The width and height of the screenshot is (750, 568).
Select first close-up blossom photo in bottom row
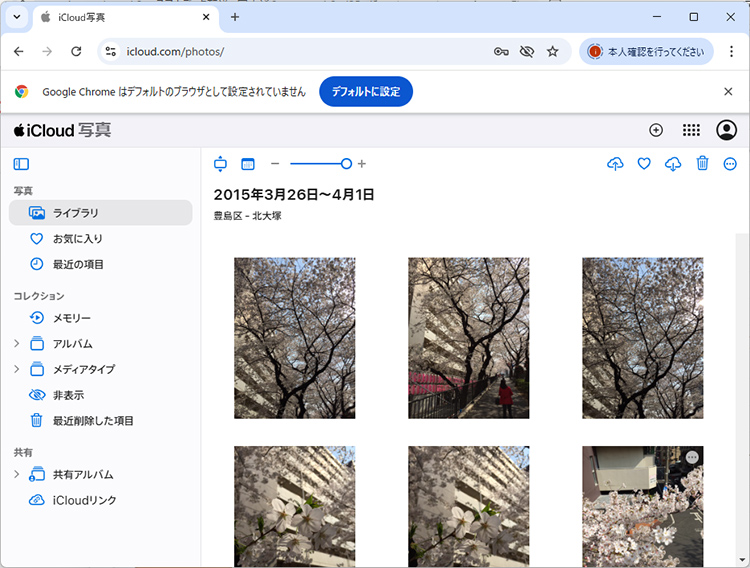[295, 507]
